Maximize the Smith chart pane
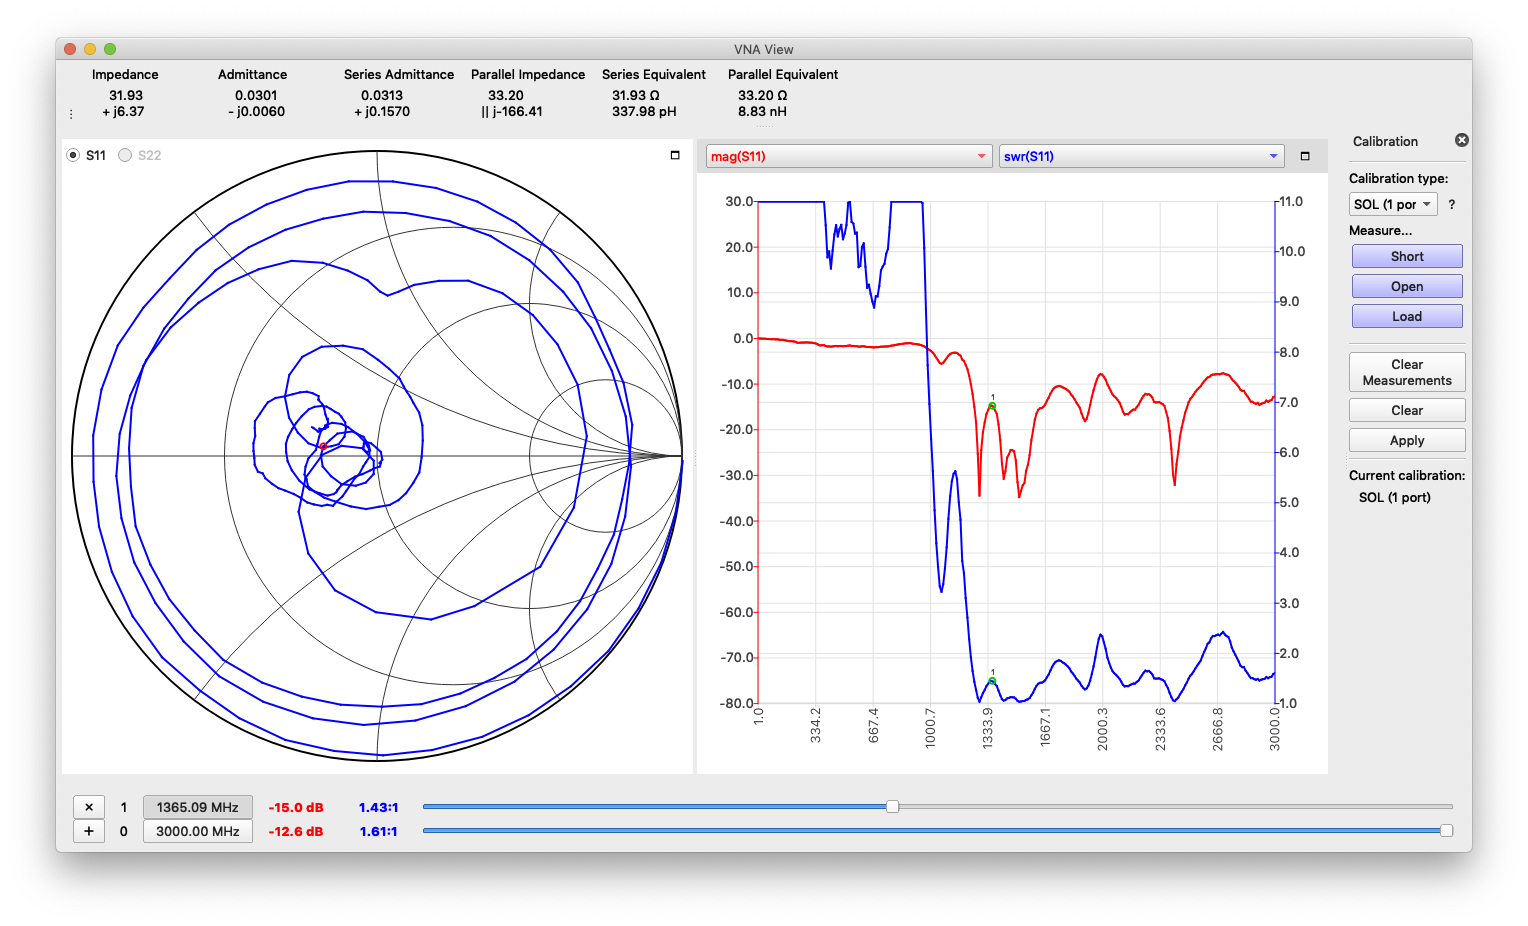 click(675, 155)
